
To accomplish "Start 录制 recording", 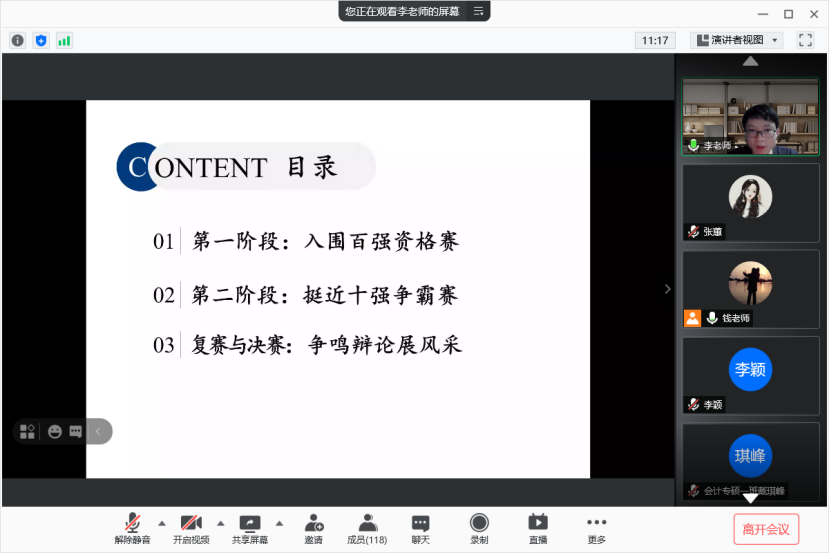I will coord(479,528).
